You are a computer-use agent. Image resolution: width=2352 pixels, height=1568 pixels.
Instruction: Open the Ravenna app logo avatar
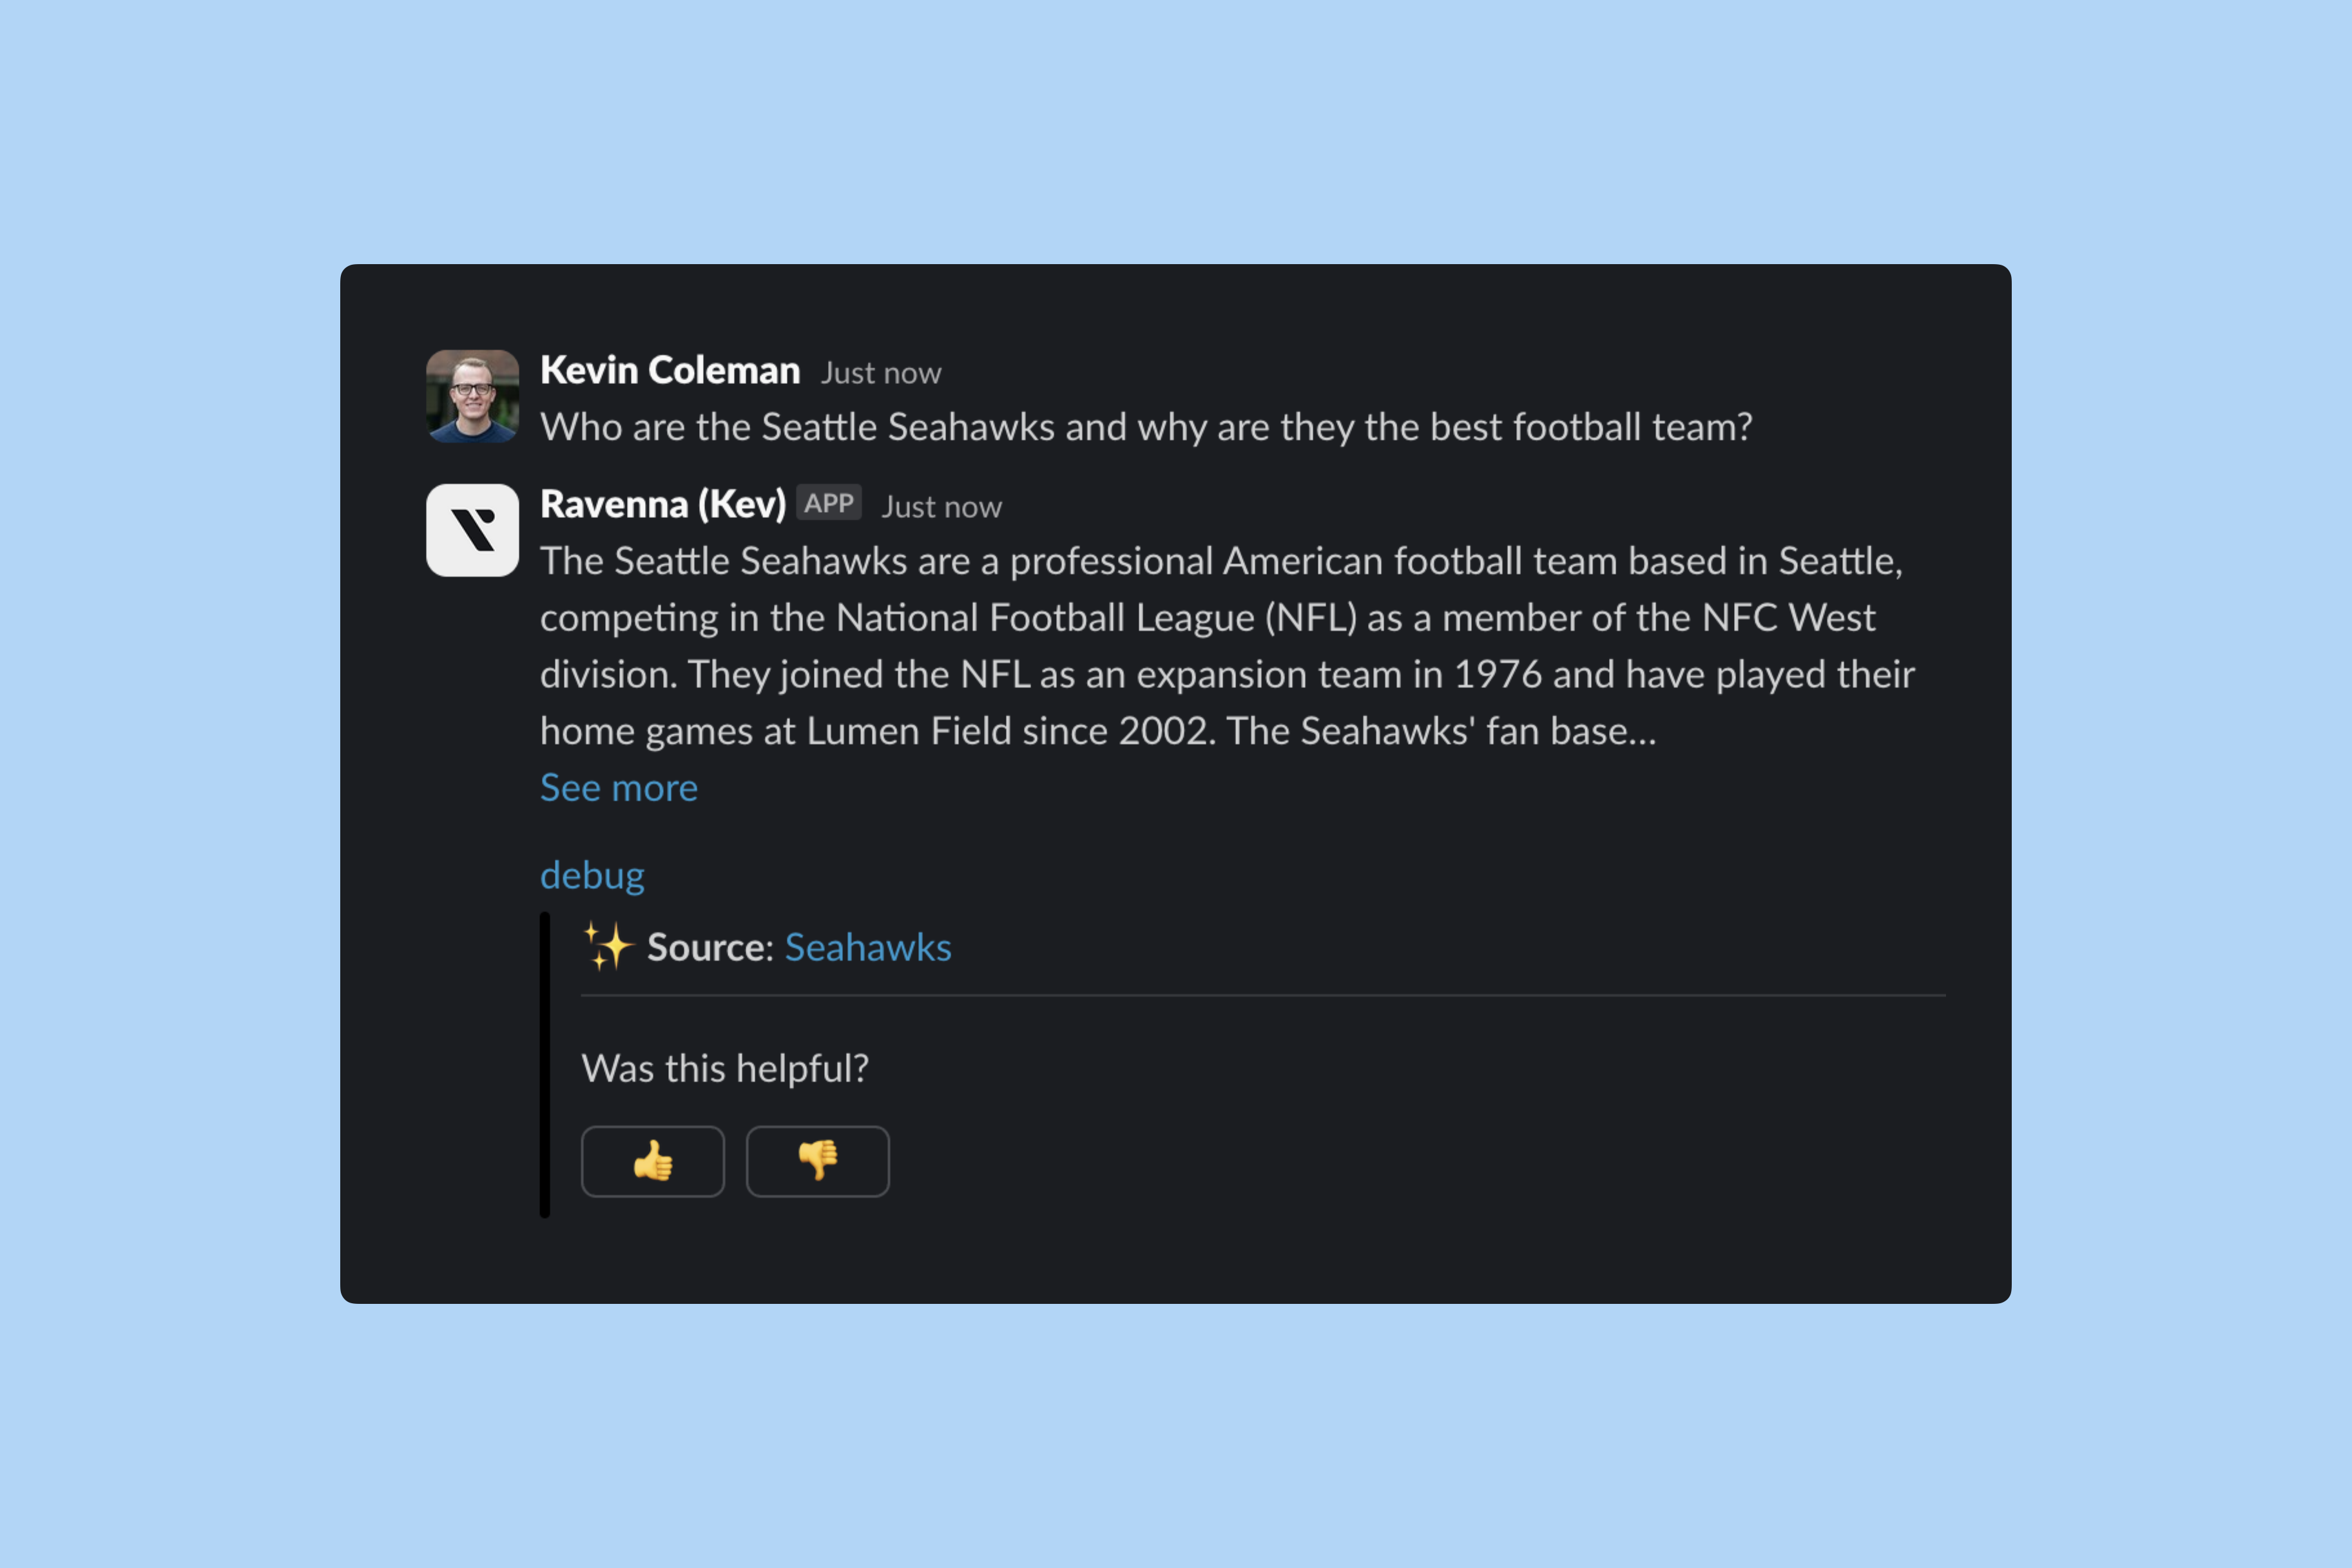click(472, 530)
